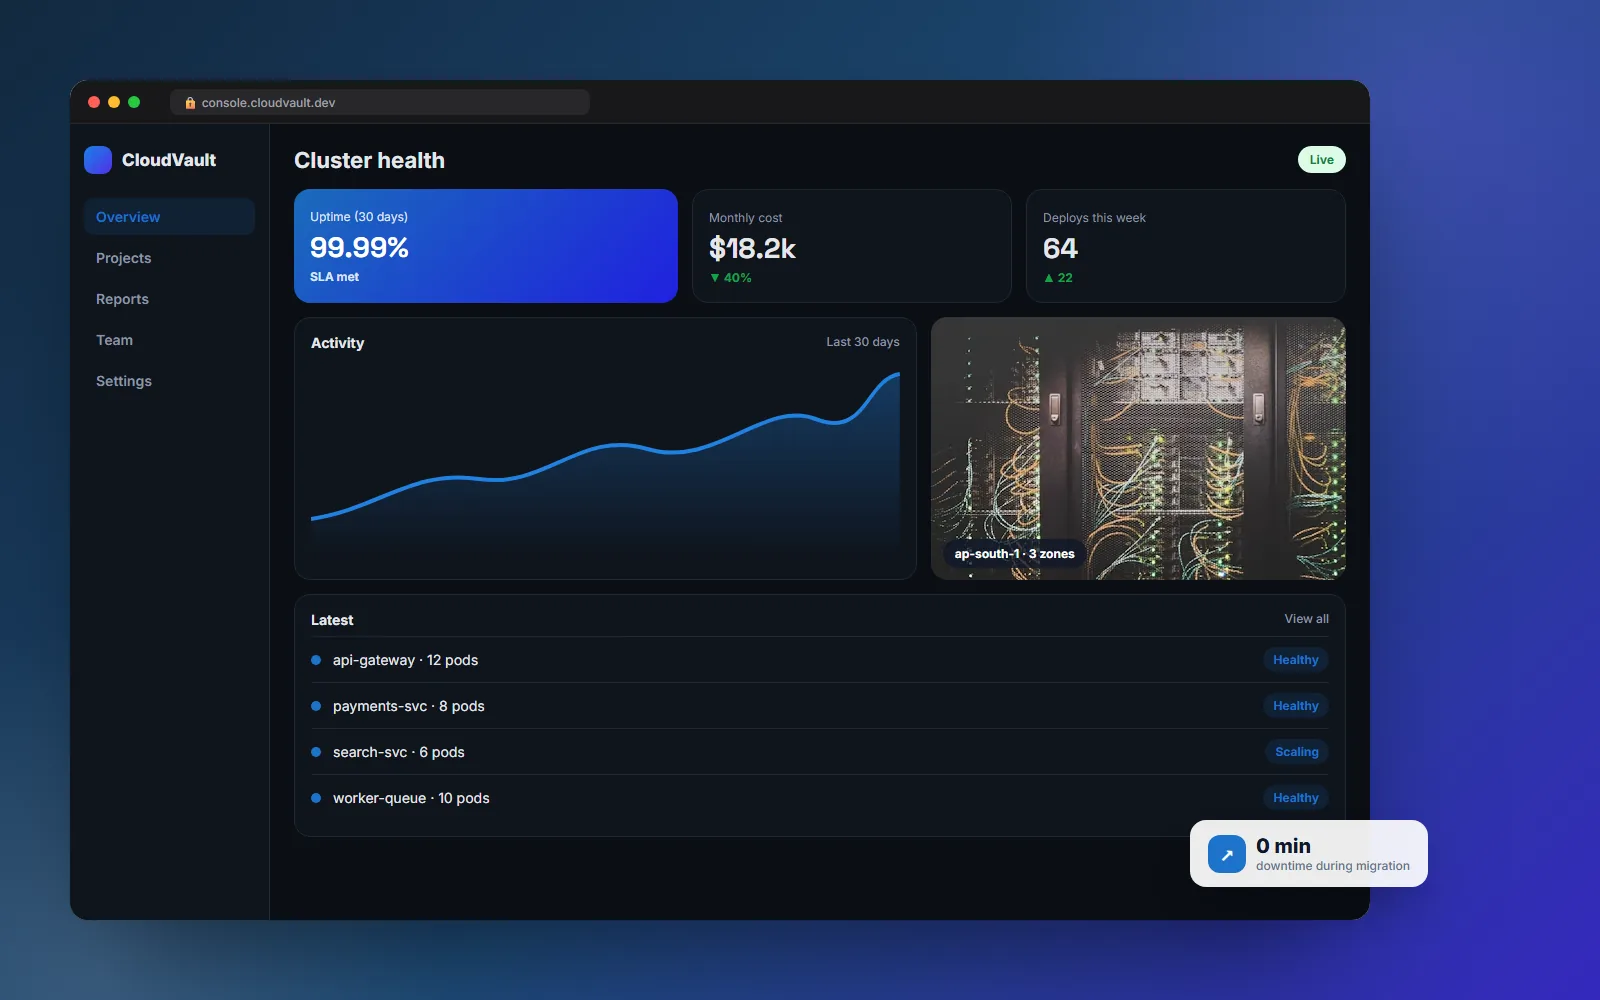This screenshot has height=1000, width=1600.
Task: Click the Healthy badge for worker-queue
Action: pos(1296,798)
